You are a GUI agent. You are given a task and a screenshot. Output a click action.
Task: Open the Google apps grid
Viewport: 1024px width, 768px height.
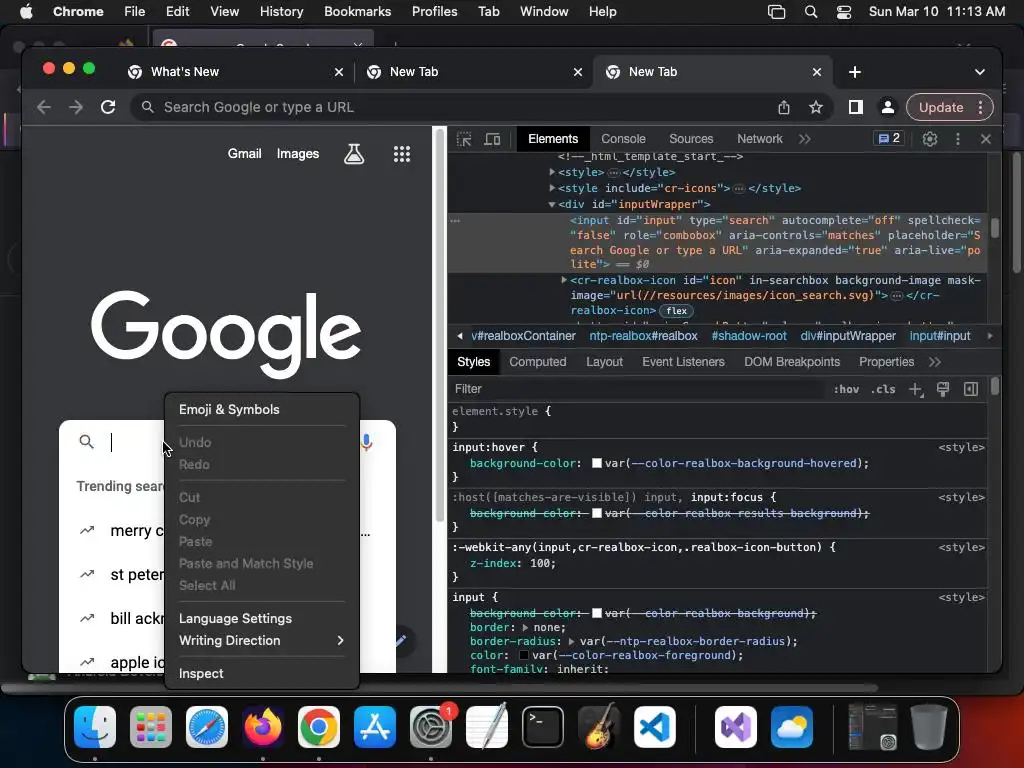[402, 154]
